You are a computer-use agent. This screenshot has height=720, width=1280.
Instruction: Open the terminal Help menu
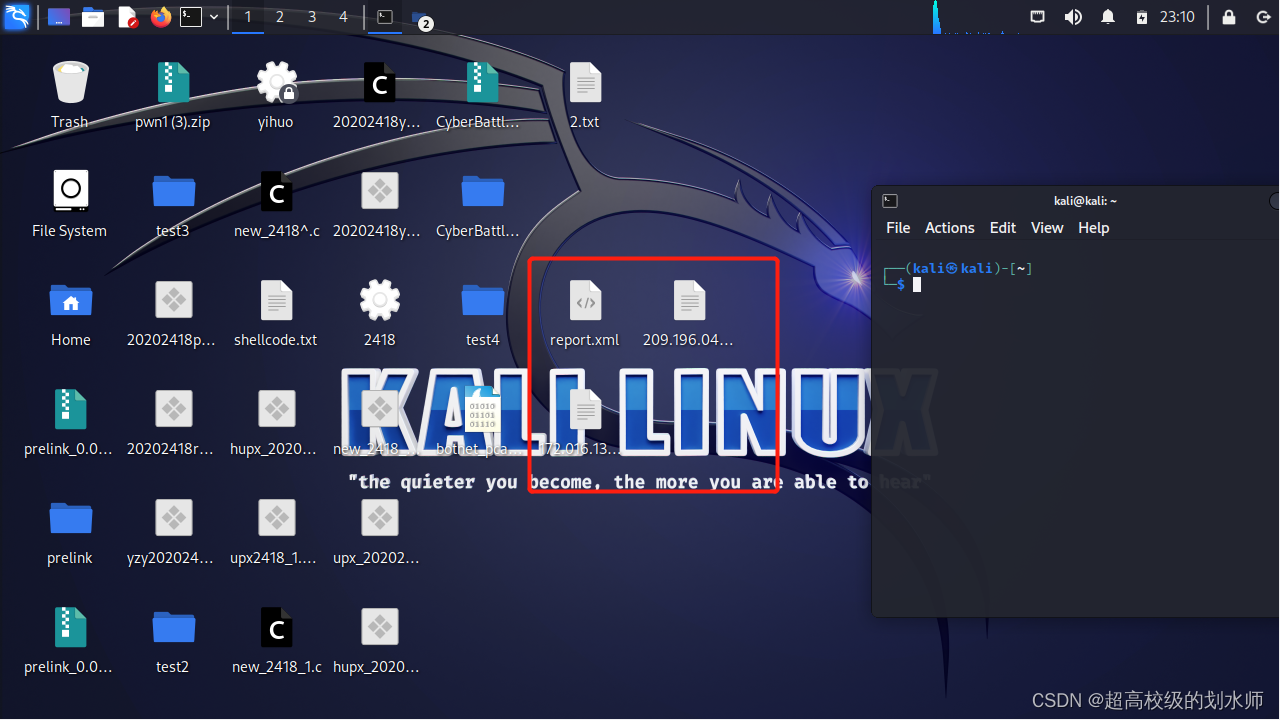pyautogui.click(x=1093, y=228)
